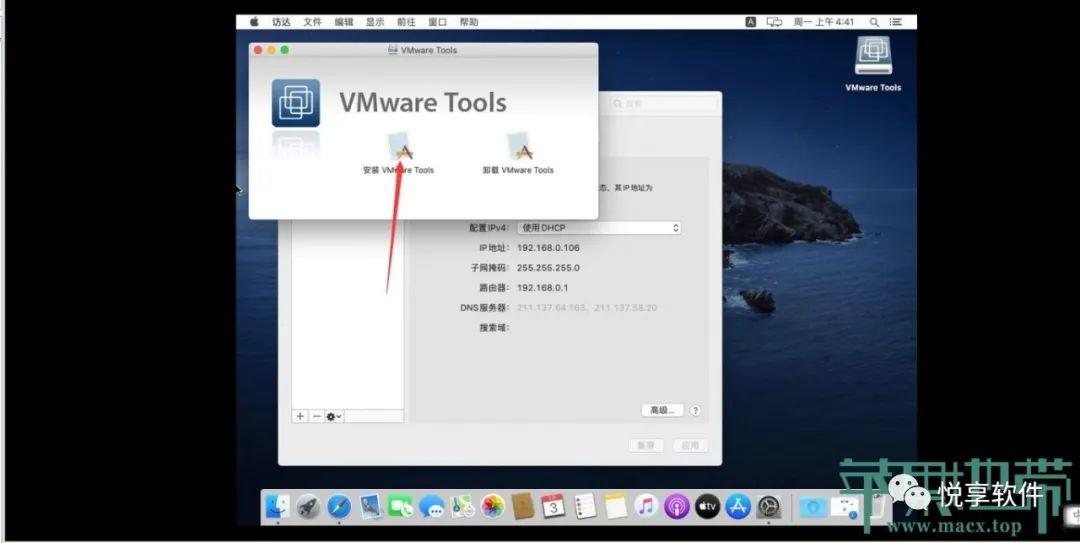Screen dimensions: 1080x543
Task: Open the 前往 menu
Action: 406,22
